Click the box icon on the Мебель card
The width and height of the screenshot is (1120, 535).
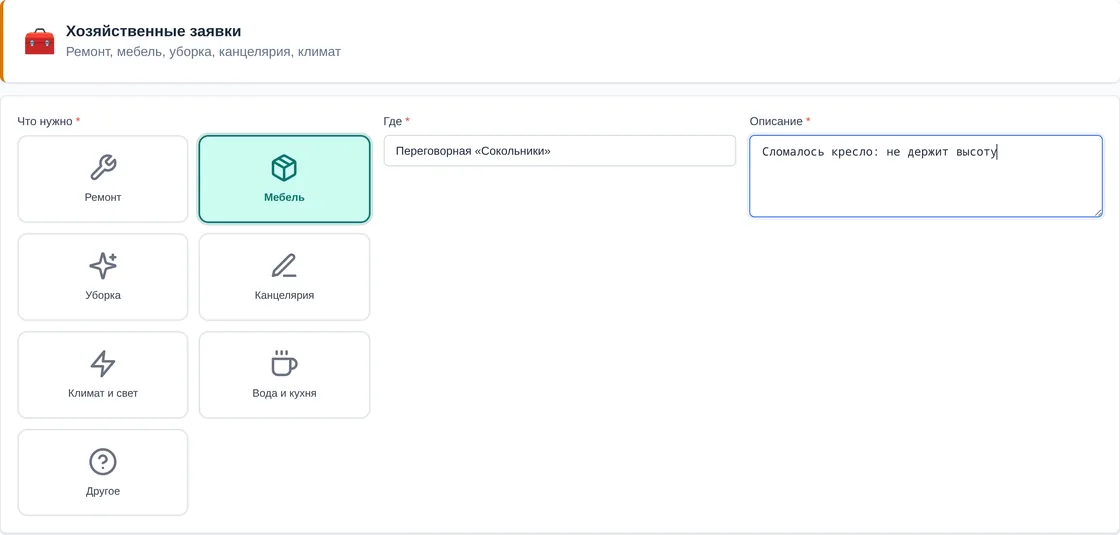pyautogui.click(x=284, y=168)
